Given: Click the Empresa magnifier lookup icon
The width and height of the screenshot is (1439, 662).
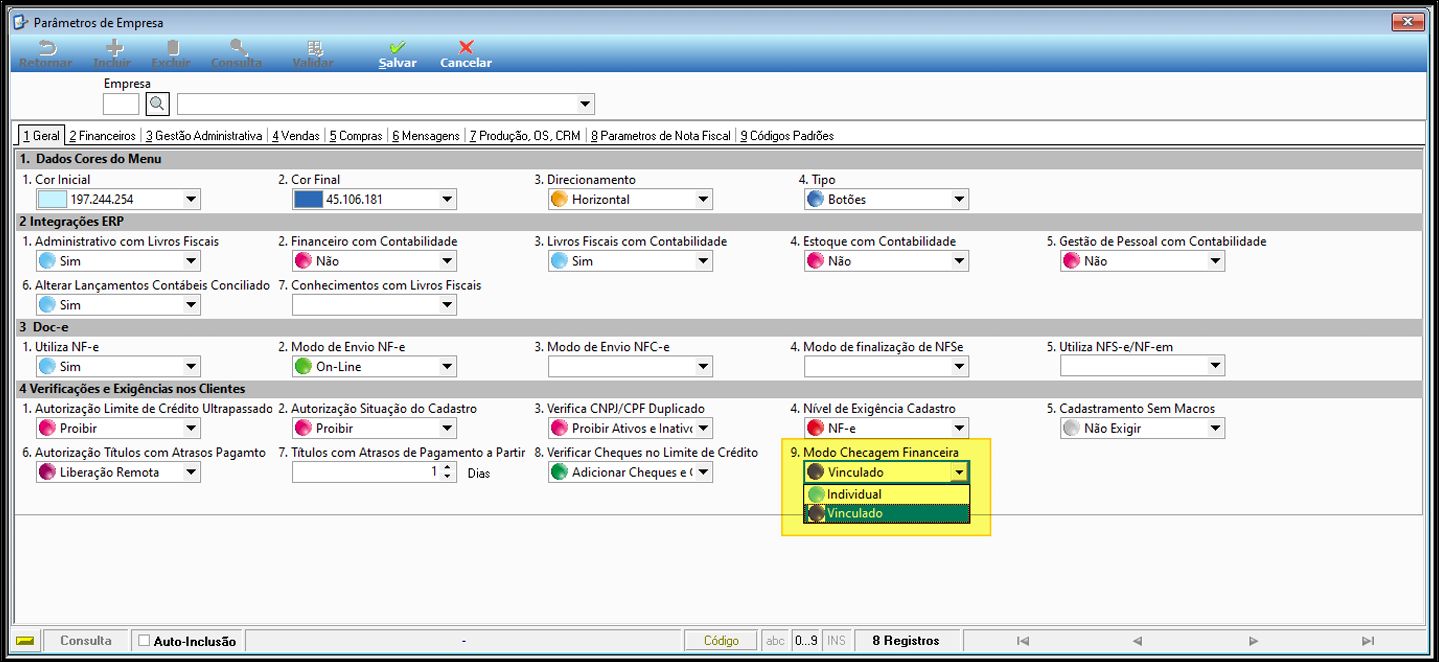Looking at the screenshot, I should click(x=158, y=104).
